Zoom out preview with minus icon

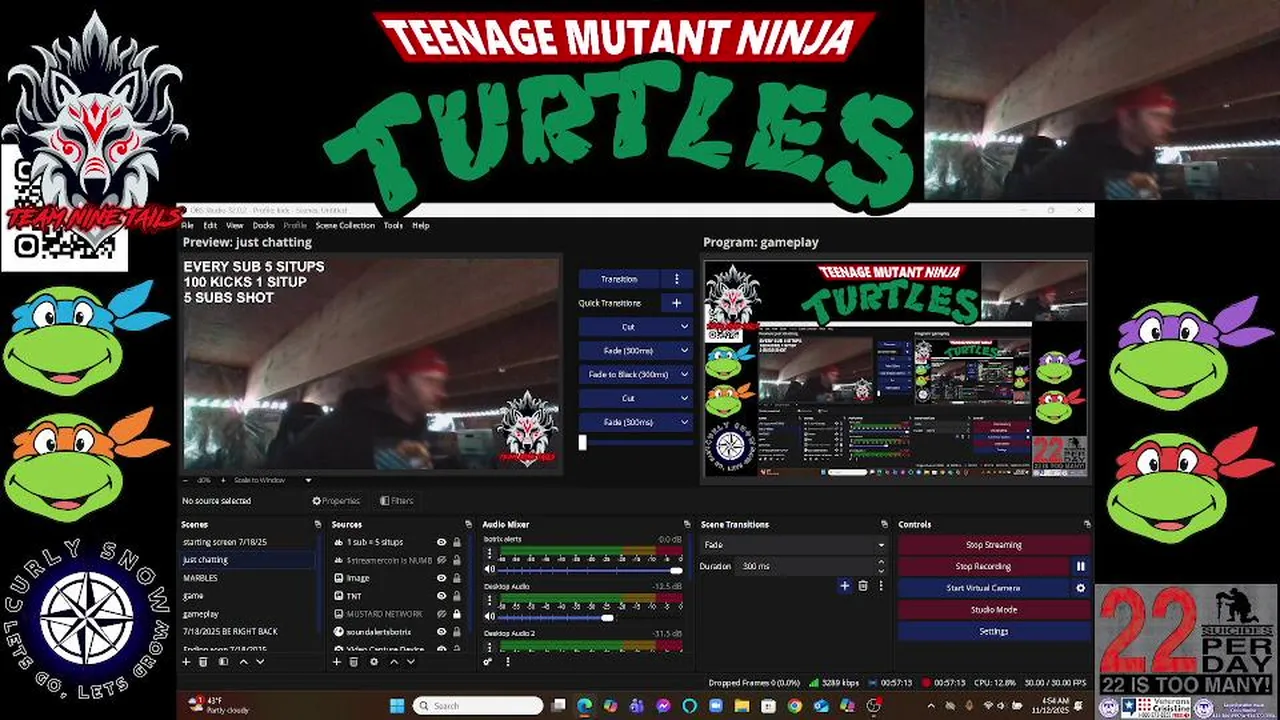click(x=187, y=480)
